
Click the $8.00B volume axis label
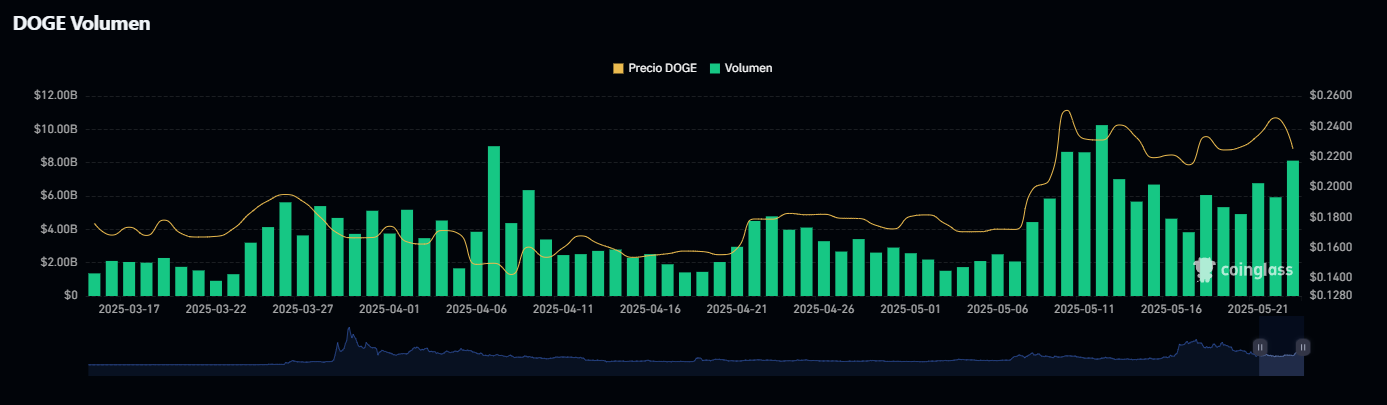pyautogui.click(x=59, y=162)
